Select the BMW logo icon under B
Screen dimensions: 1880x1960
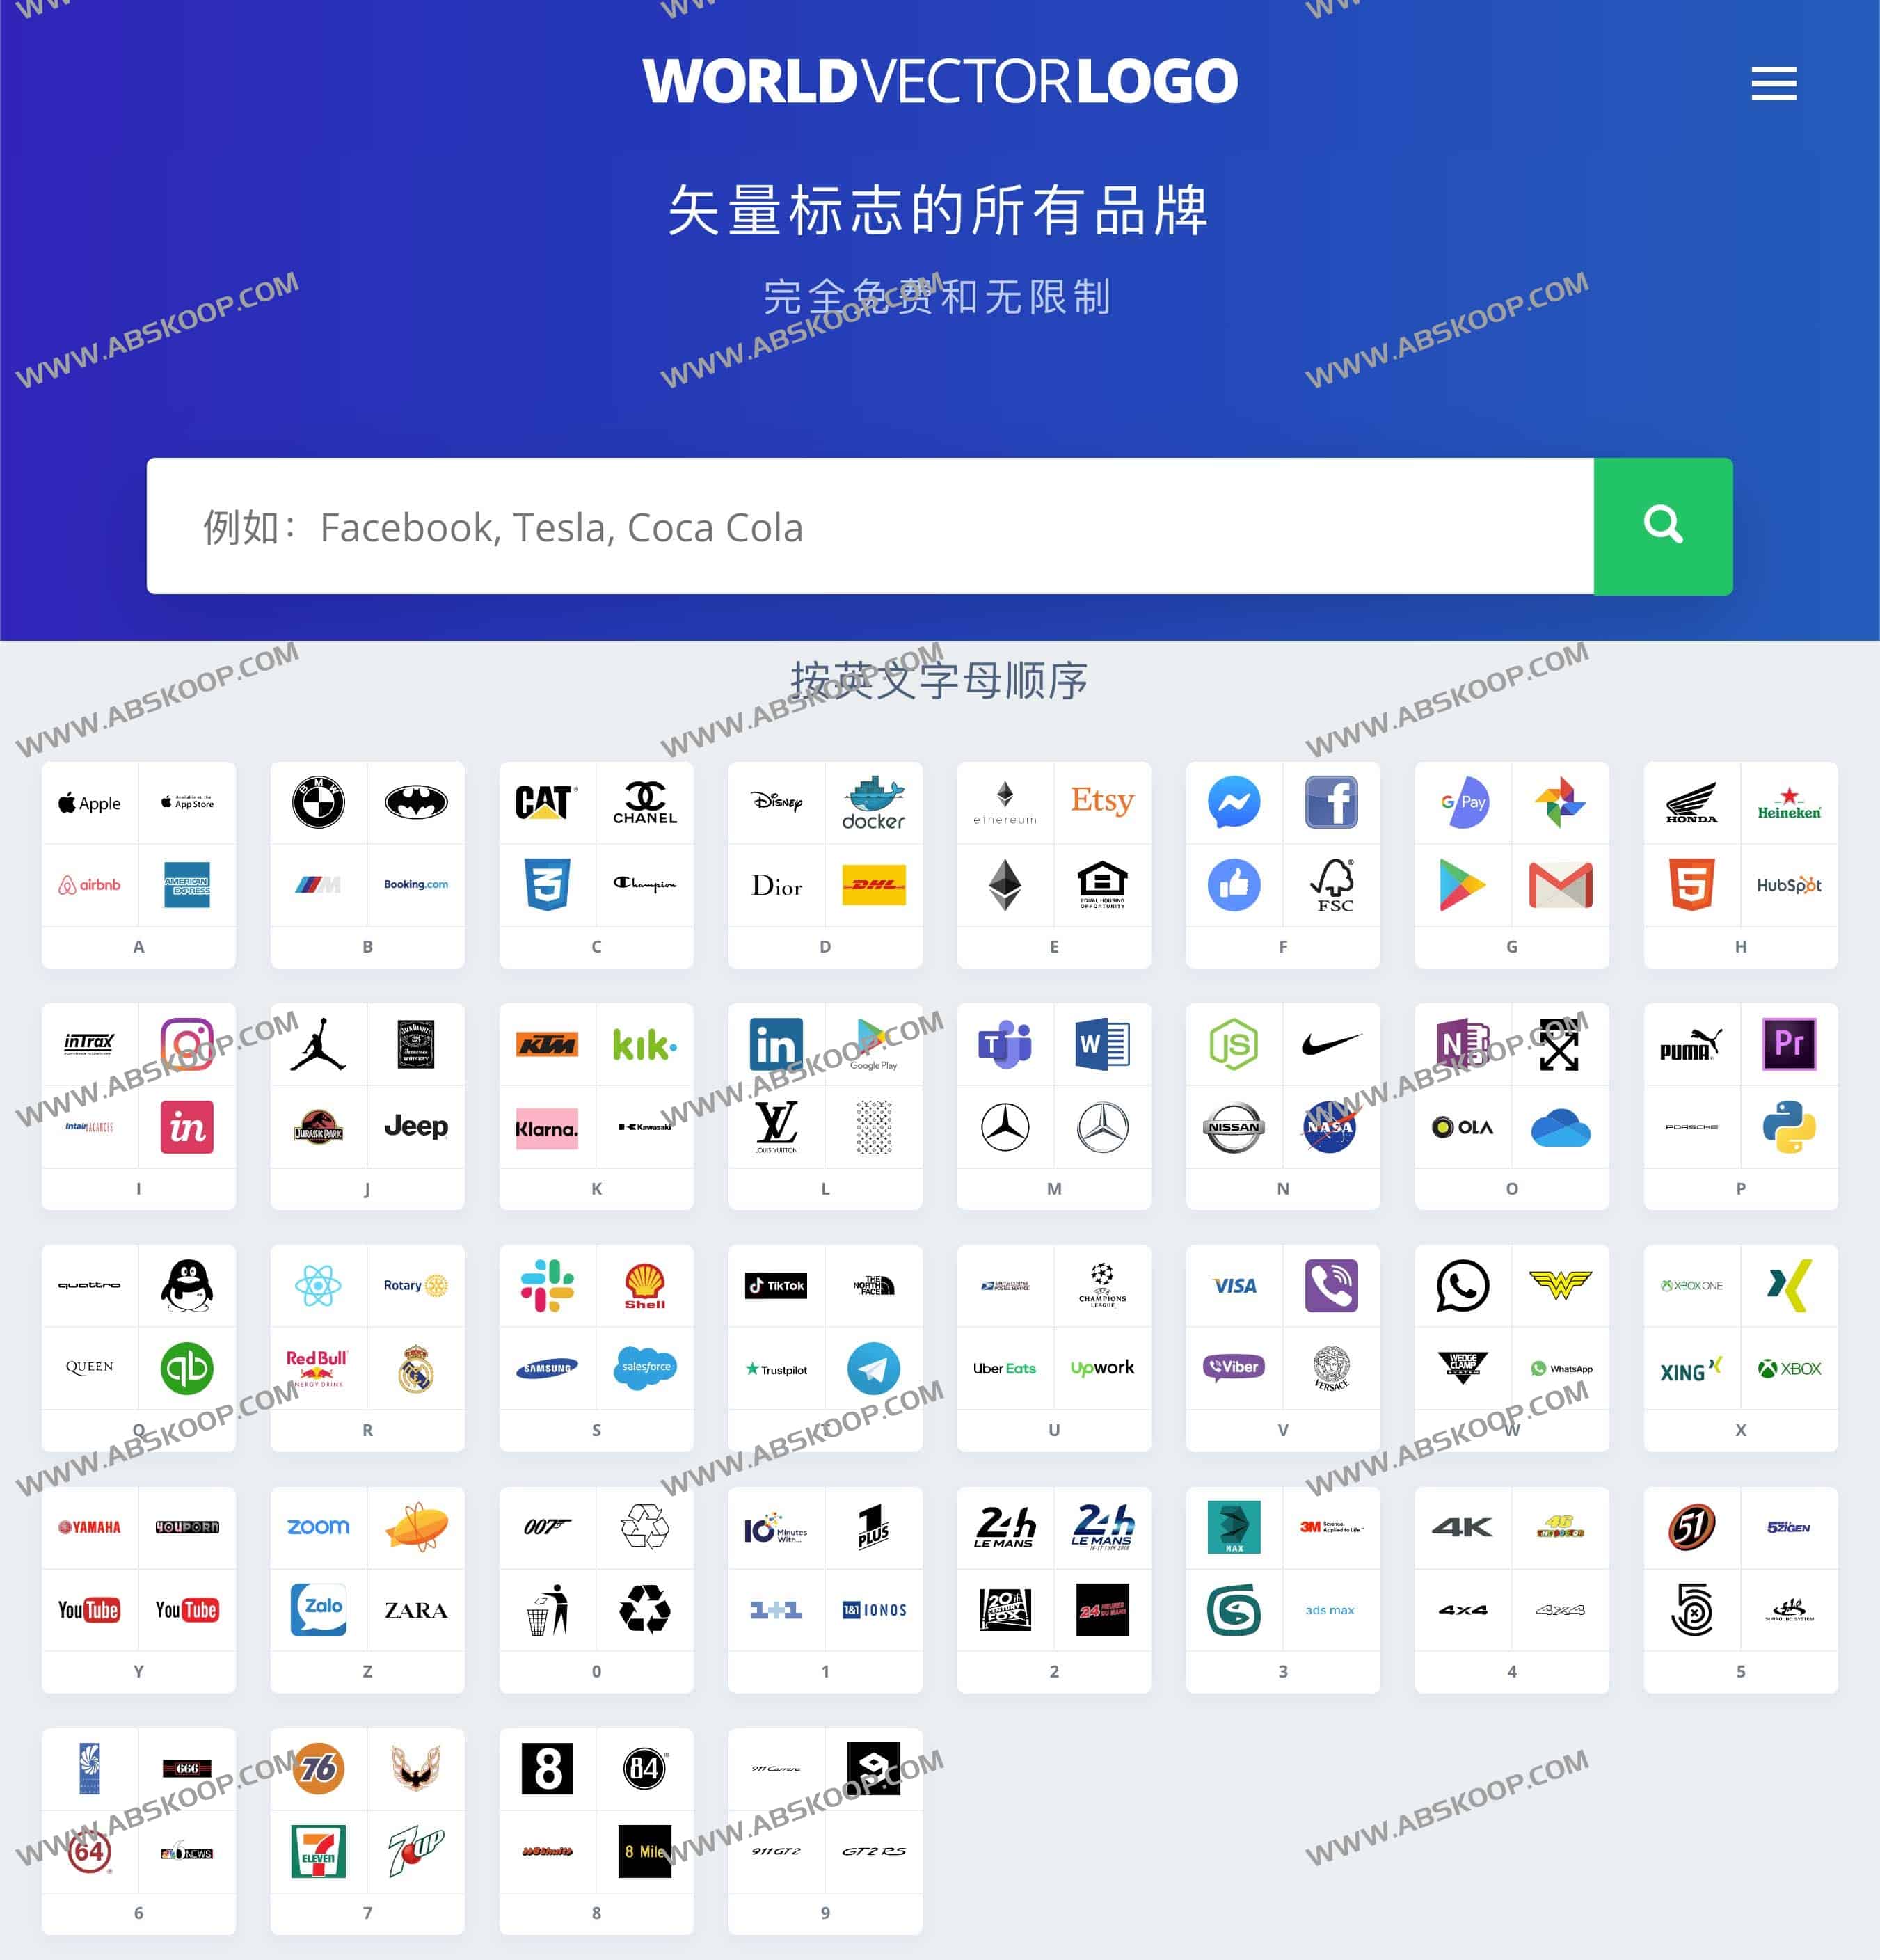point(320,803)
